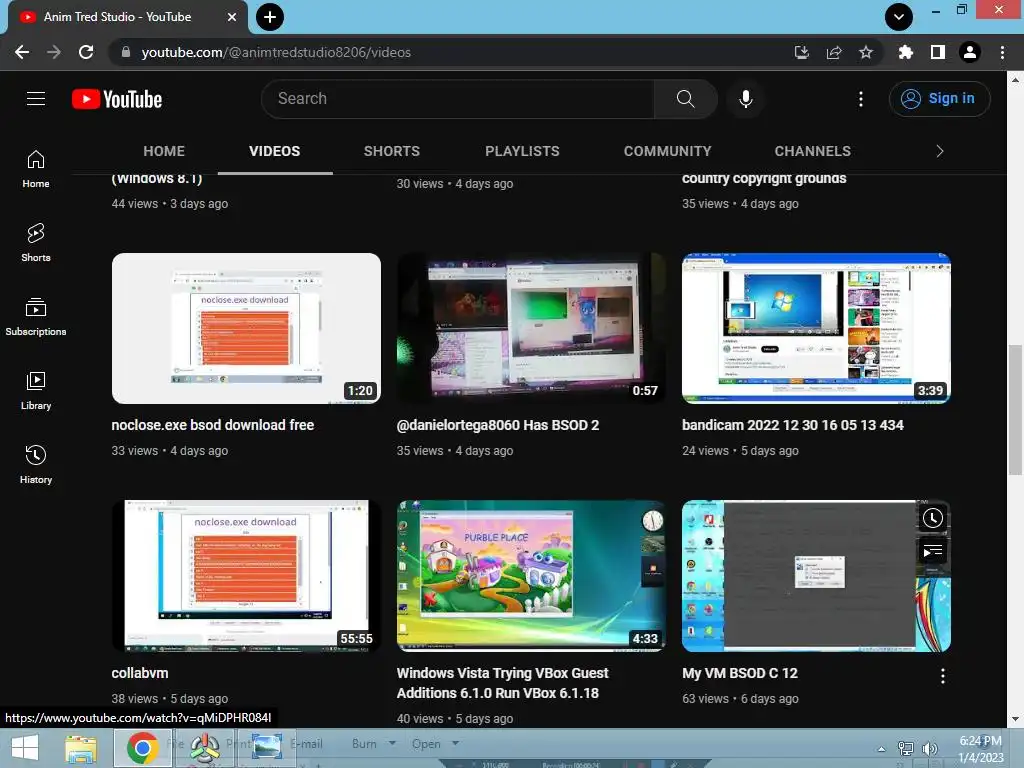Click the YouTube logo

[117, 99]
